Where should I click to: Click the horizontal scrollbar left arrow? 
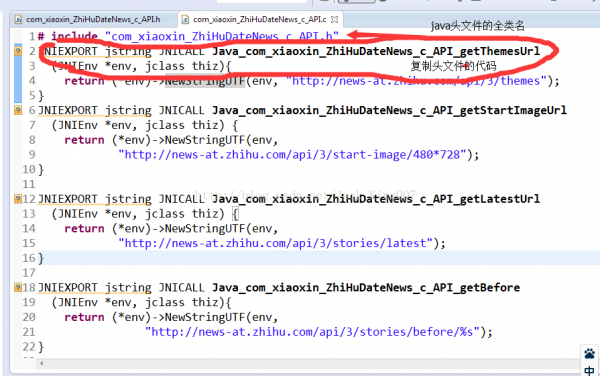[x=41, y=363]
